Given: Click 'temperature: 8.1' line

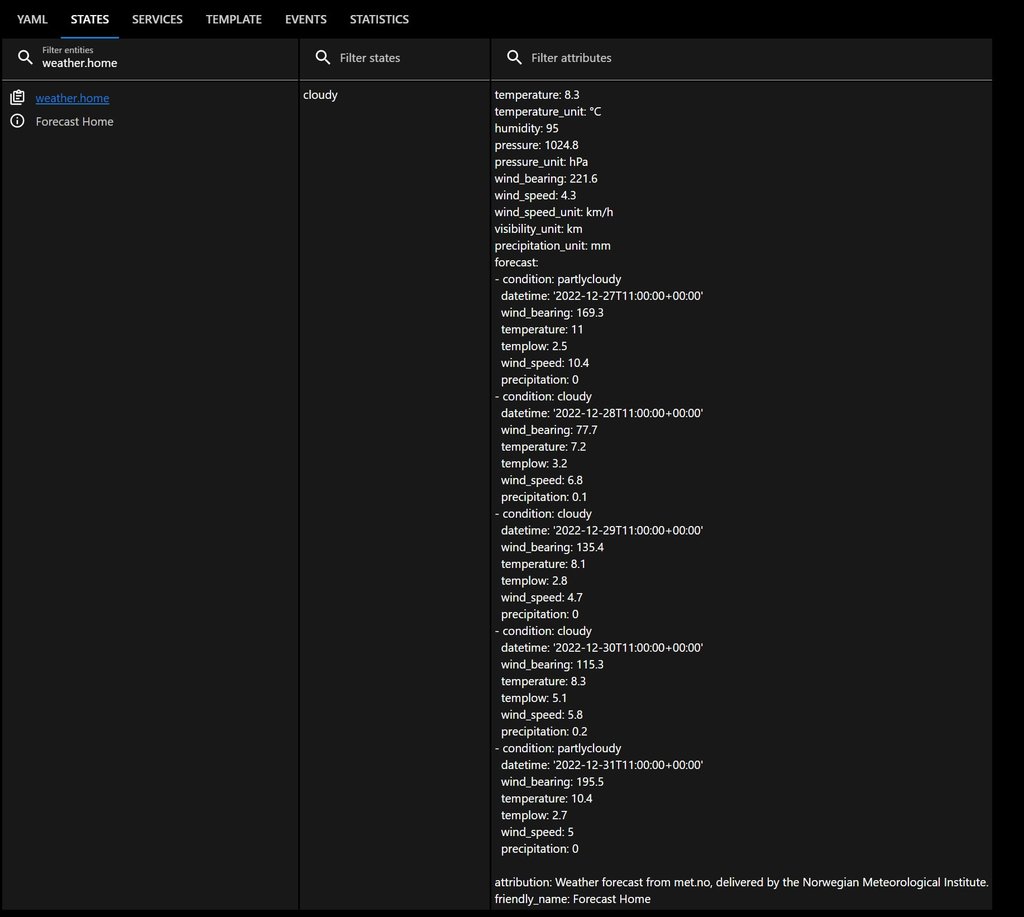Looking at the screenshot, I should pyautogui.click(x=543, y=564).
